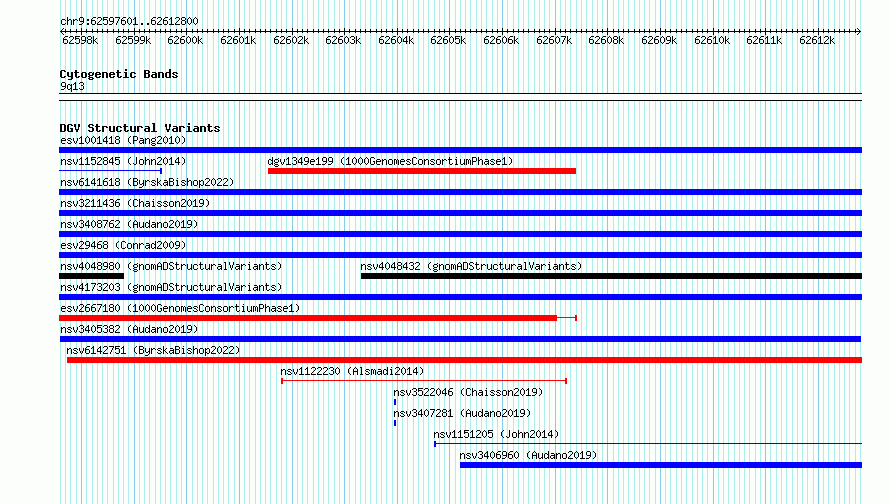
Task: Open variant nsv1152845 (John2014) label
Action: pyautogui.click(x=123, y=161)
